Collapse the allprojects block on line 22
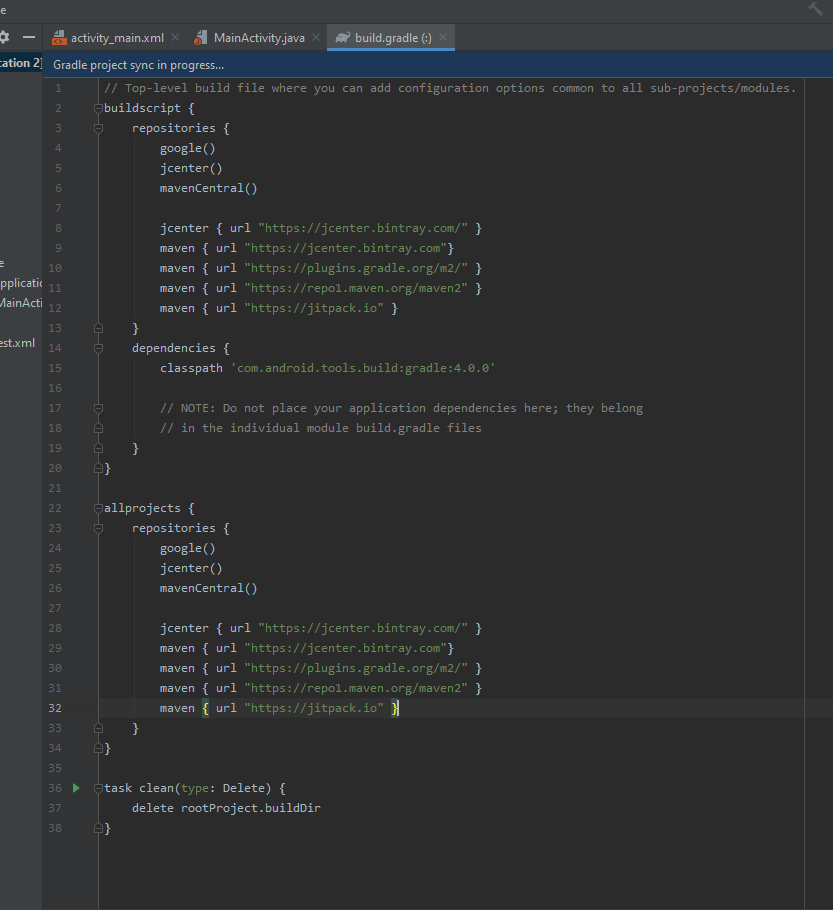This screenshot has height=910, width=833. pos(98,508)
